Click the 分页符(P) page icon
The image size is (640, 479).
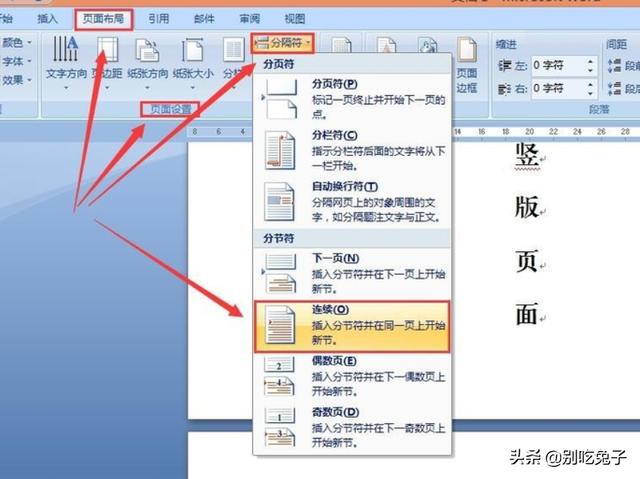pyautogui.click(x=281, y=99)
